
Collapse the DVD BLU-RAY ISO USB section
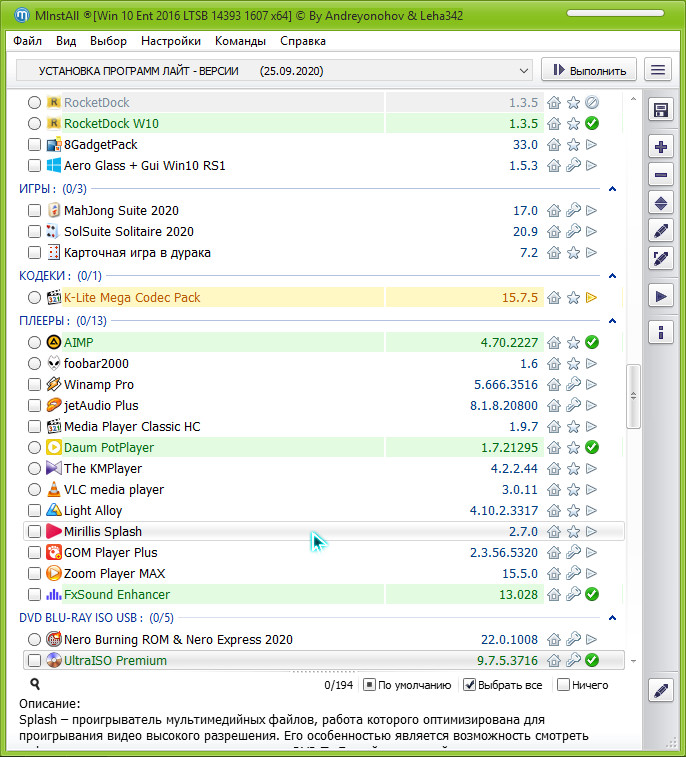point(612,617)
